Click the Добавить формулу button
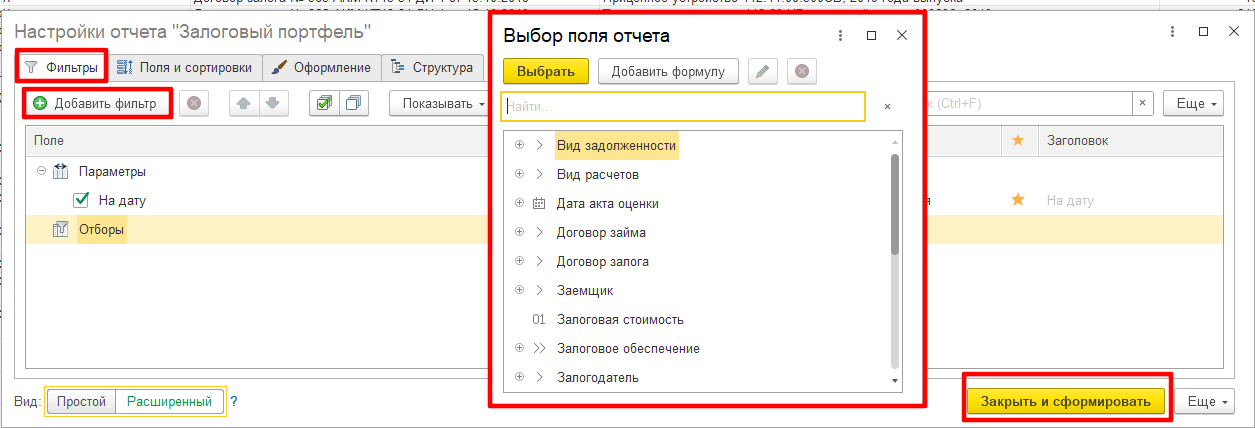Image resolution: width=1255 pixels, height=428 pixels. click(x=668, y=71)
